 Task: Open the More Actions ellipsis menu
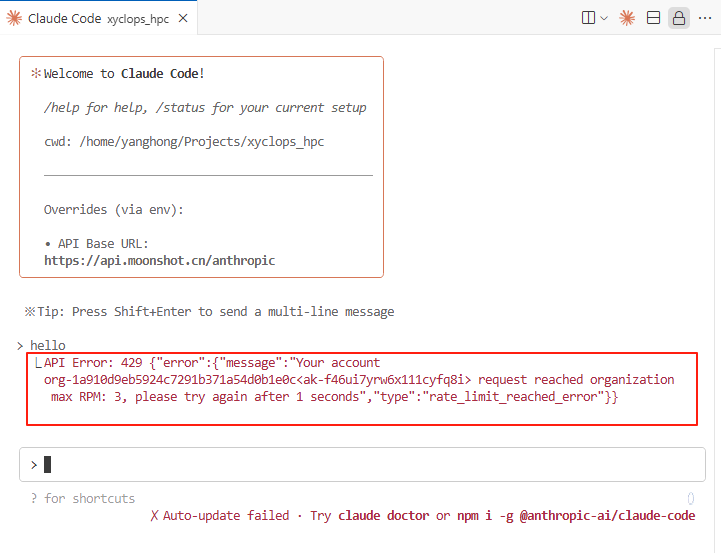pyautogui.click(x=704, y=18)
